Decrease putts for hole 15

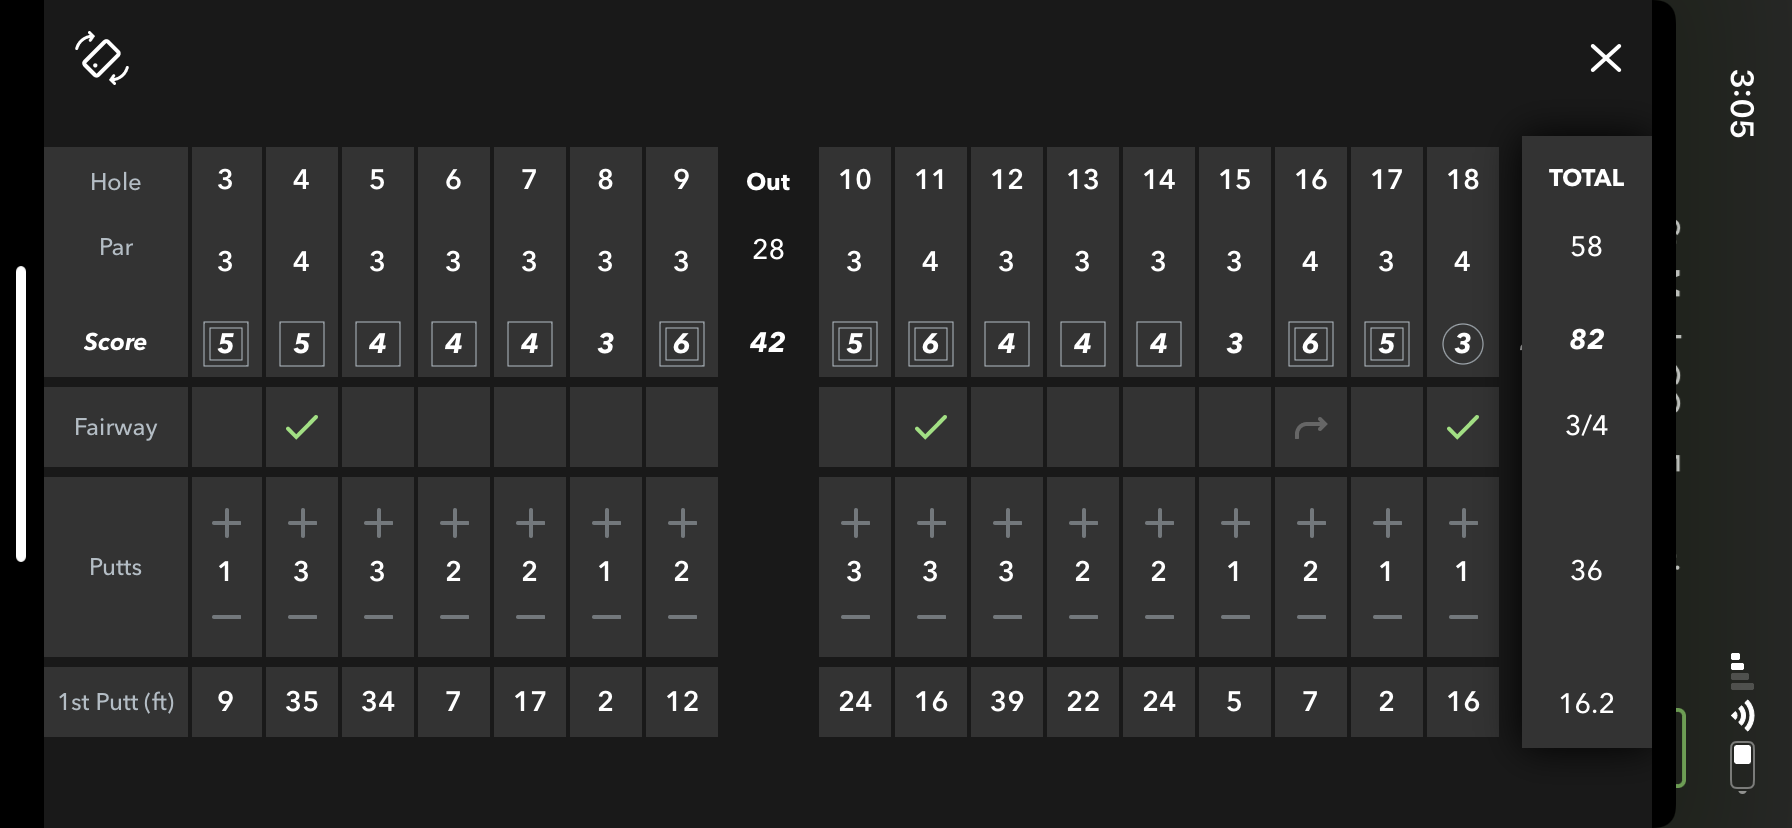(x=1235, y=617)
